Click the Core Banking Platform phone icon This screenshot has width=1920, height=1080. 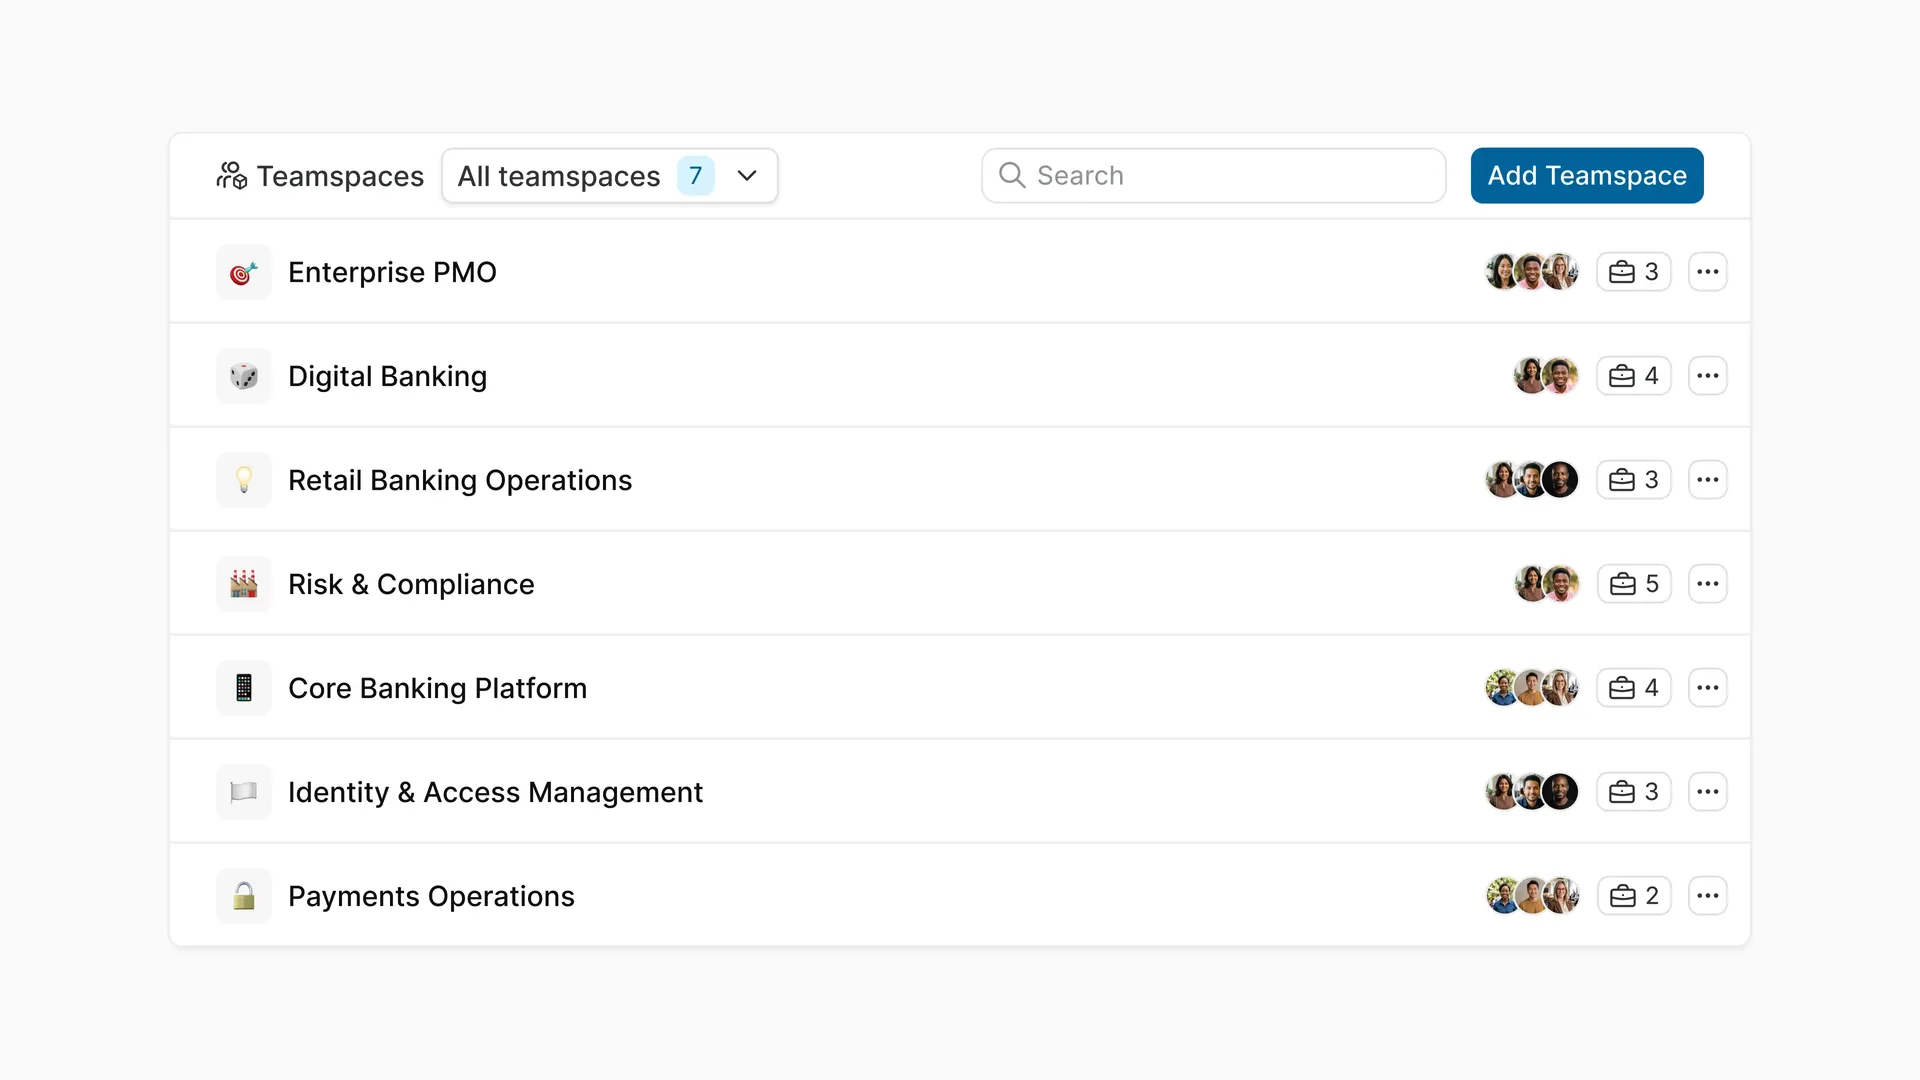(244, 688)
